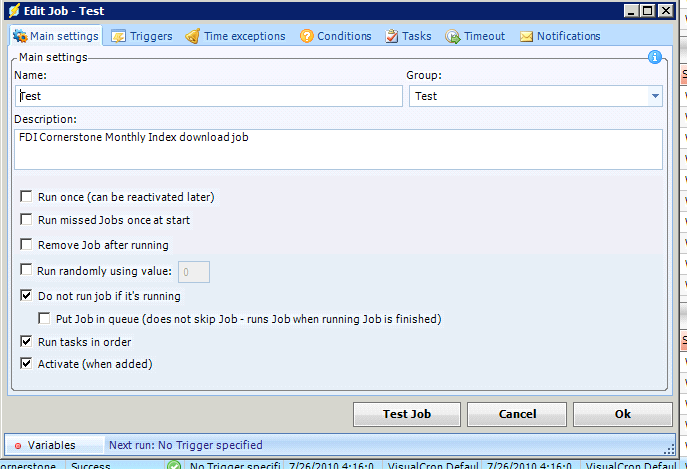Click the green success checkmark in background list

(174, 465)
